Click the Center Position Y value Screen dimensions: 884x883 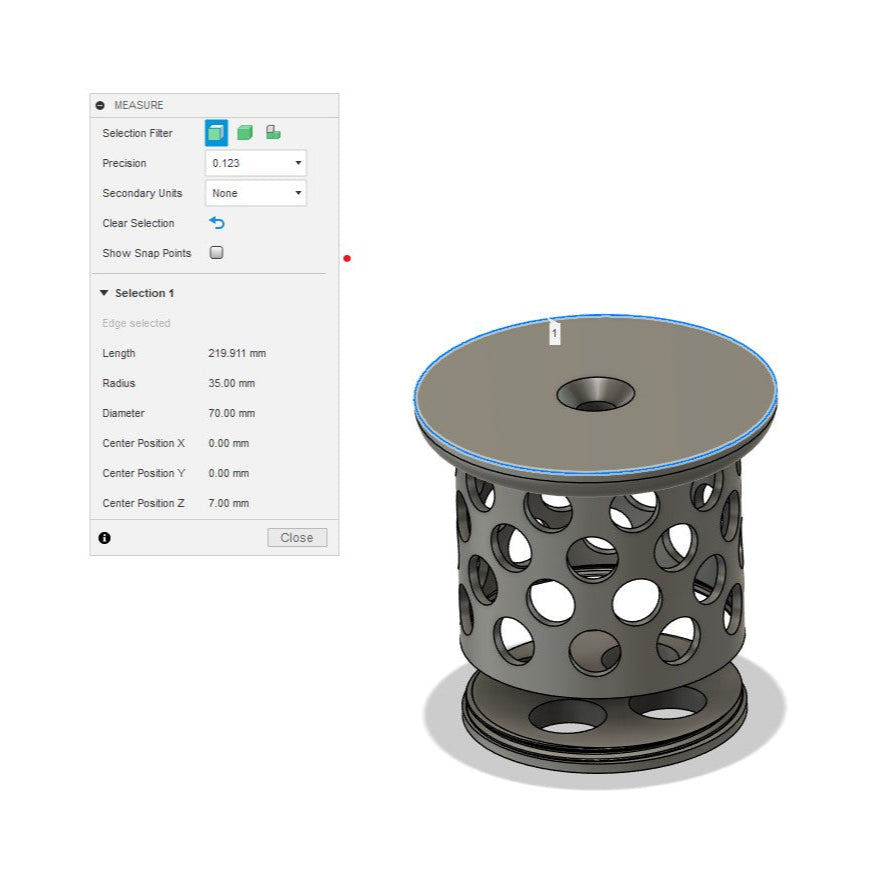228,473
